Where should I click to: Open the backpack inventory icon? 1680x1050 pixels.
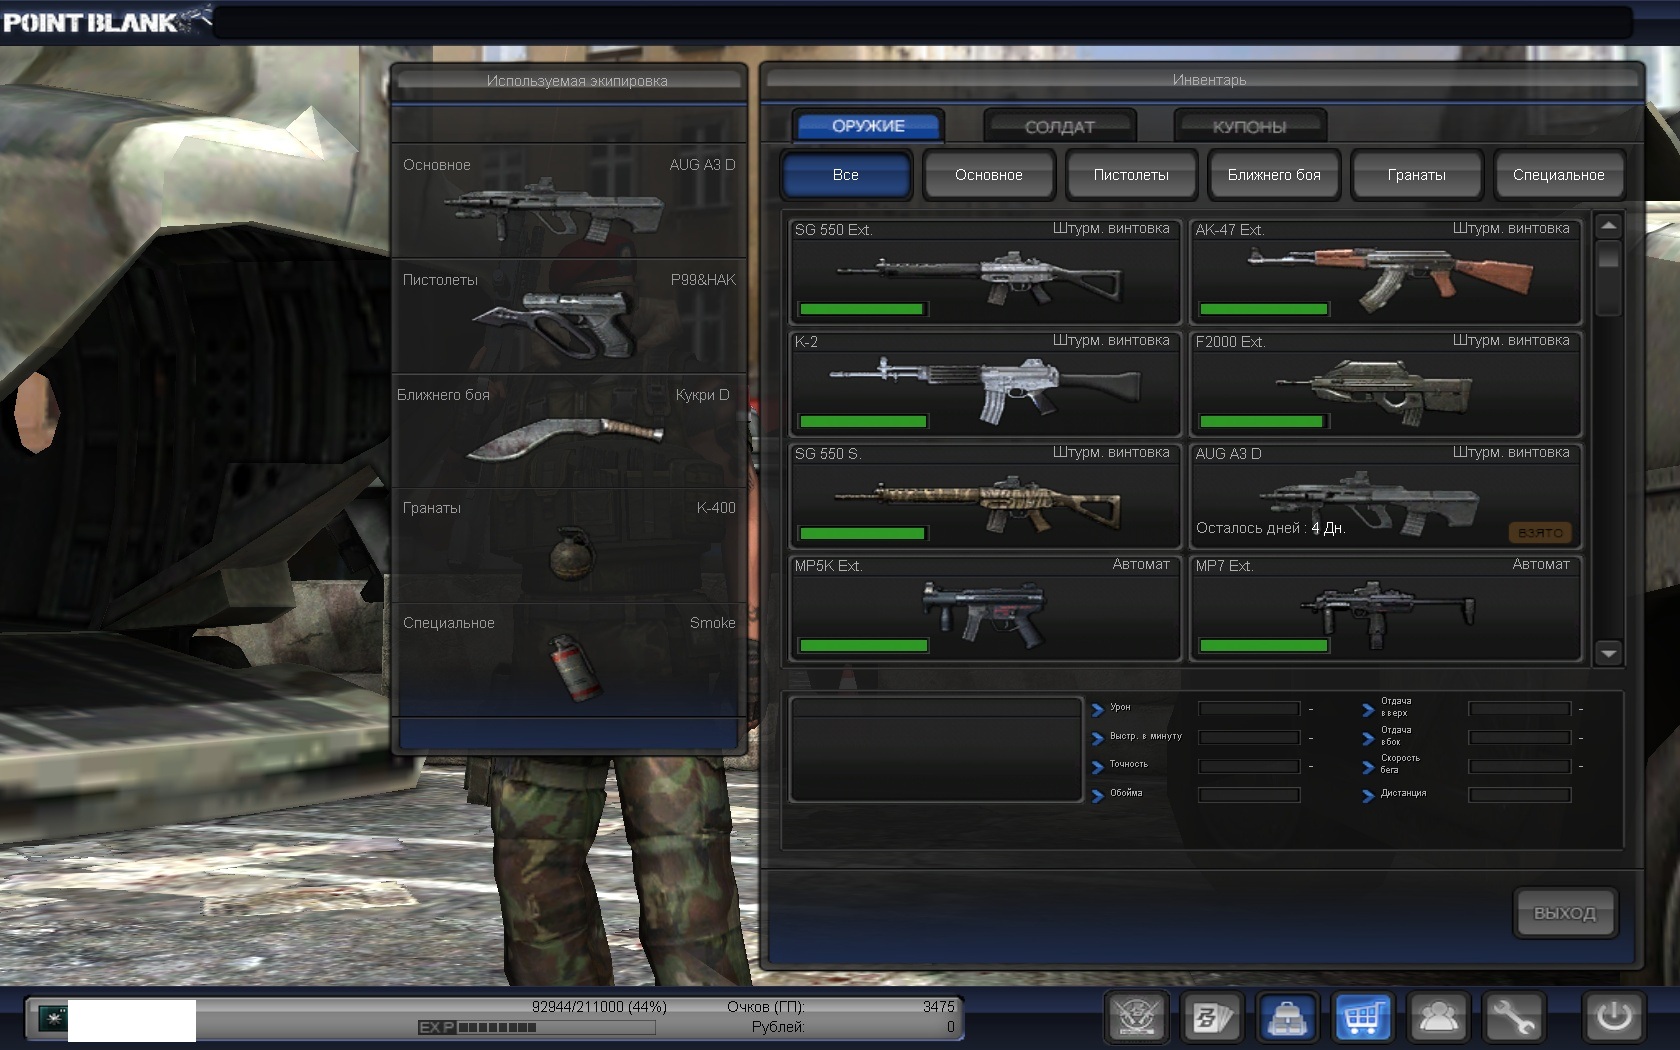tap(1287, 1019)
